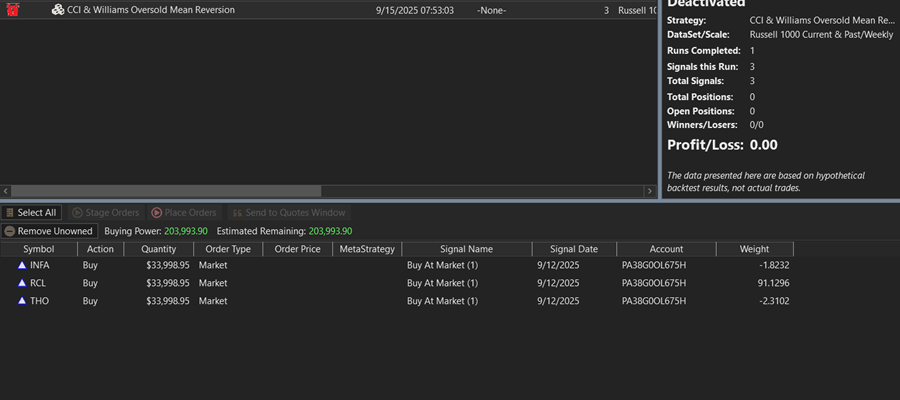The image size is (900, 400).
Task: Click the CCI & Williams strategy icon
Action: pyautogui.click(x=58, y=10)
